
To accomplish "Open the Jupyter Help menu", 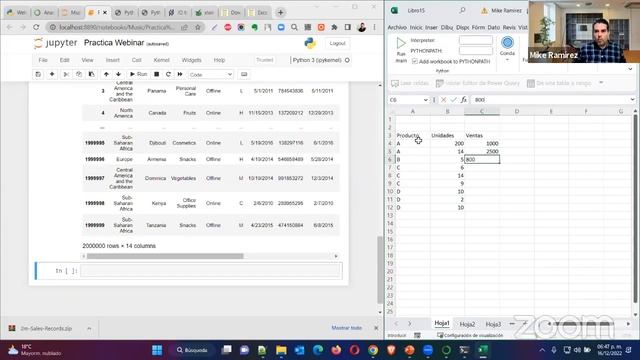I will (219, 60).
